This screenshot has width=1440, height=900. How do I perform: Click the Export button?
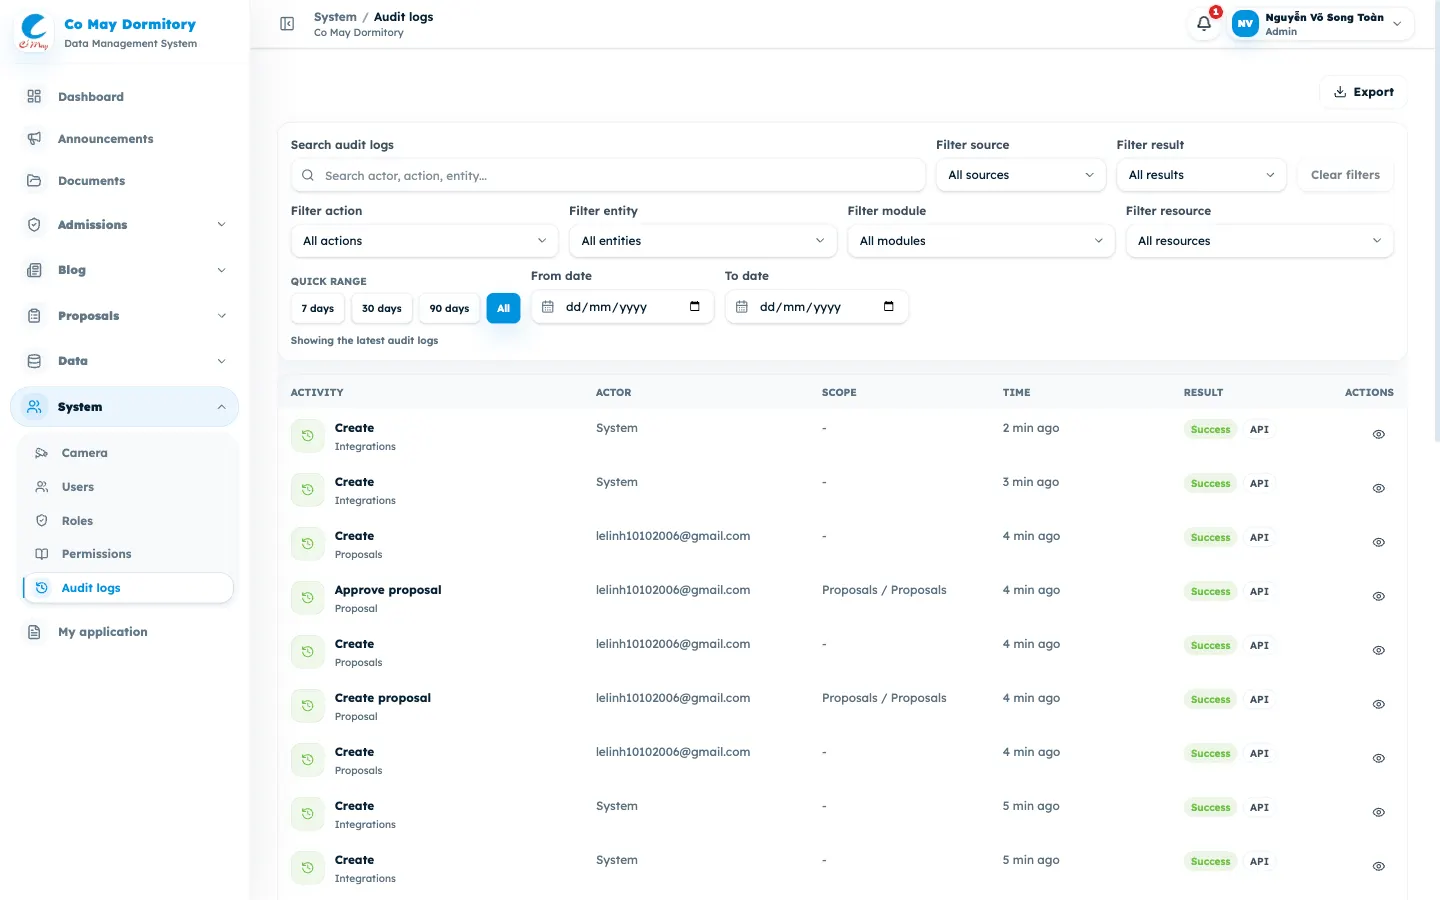click(1363, 92)
